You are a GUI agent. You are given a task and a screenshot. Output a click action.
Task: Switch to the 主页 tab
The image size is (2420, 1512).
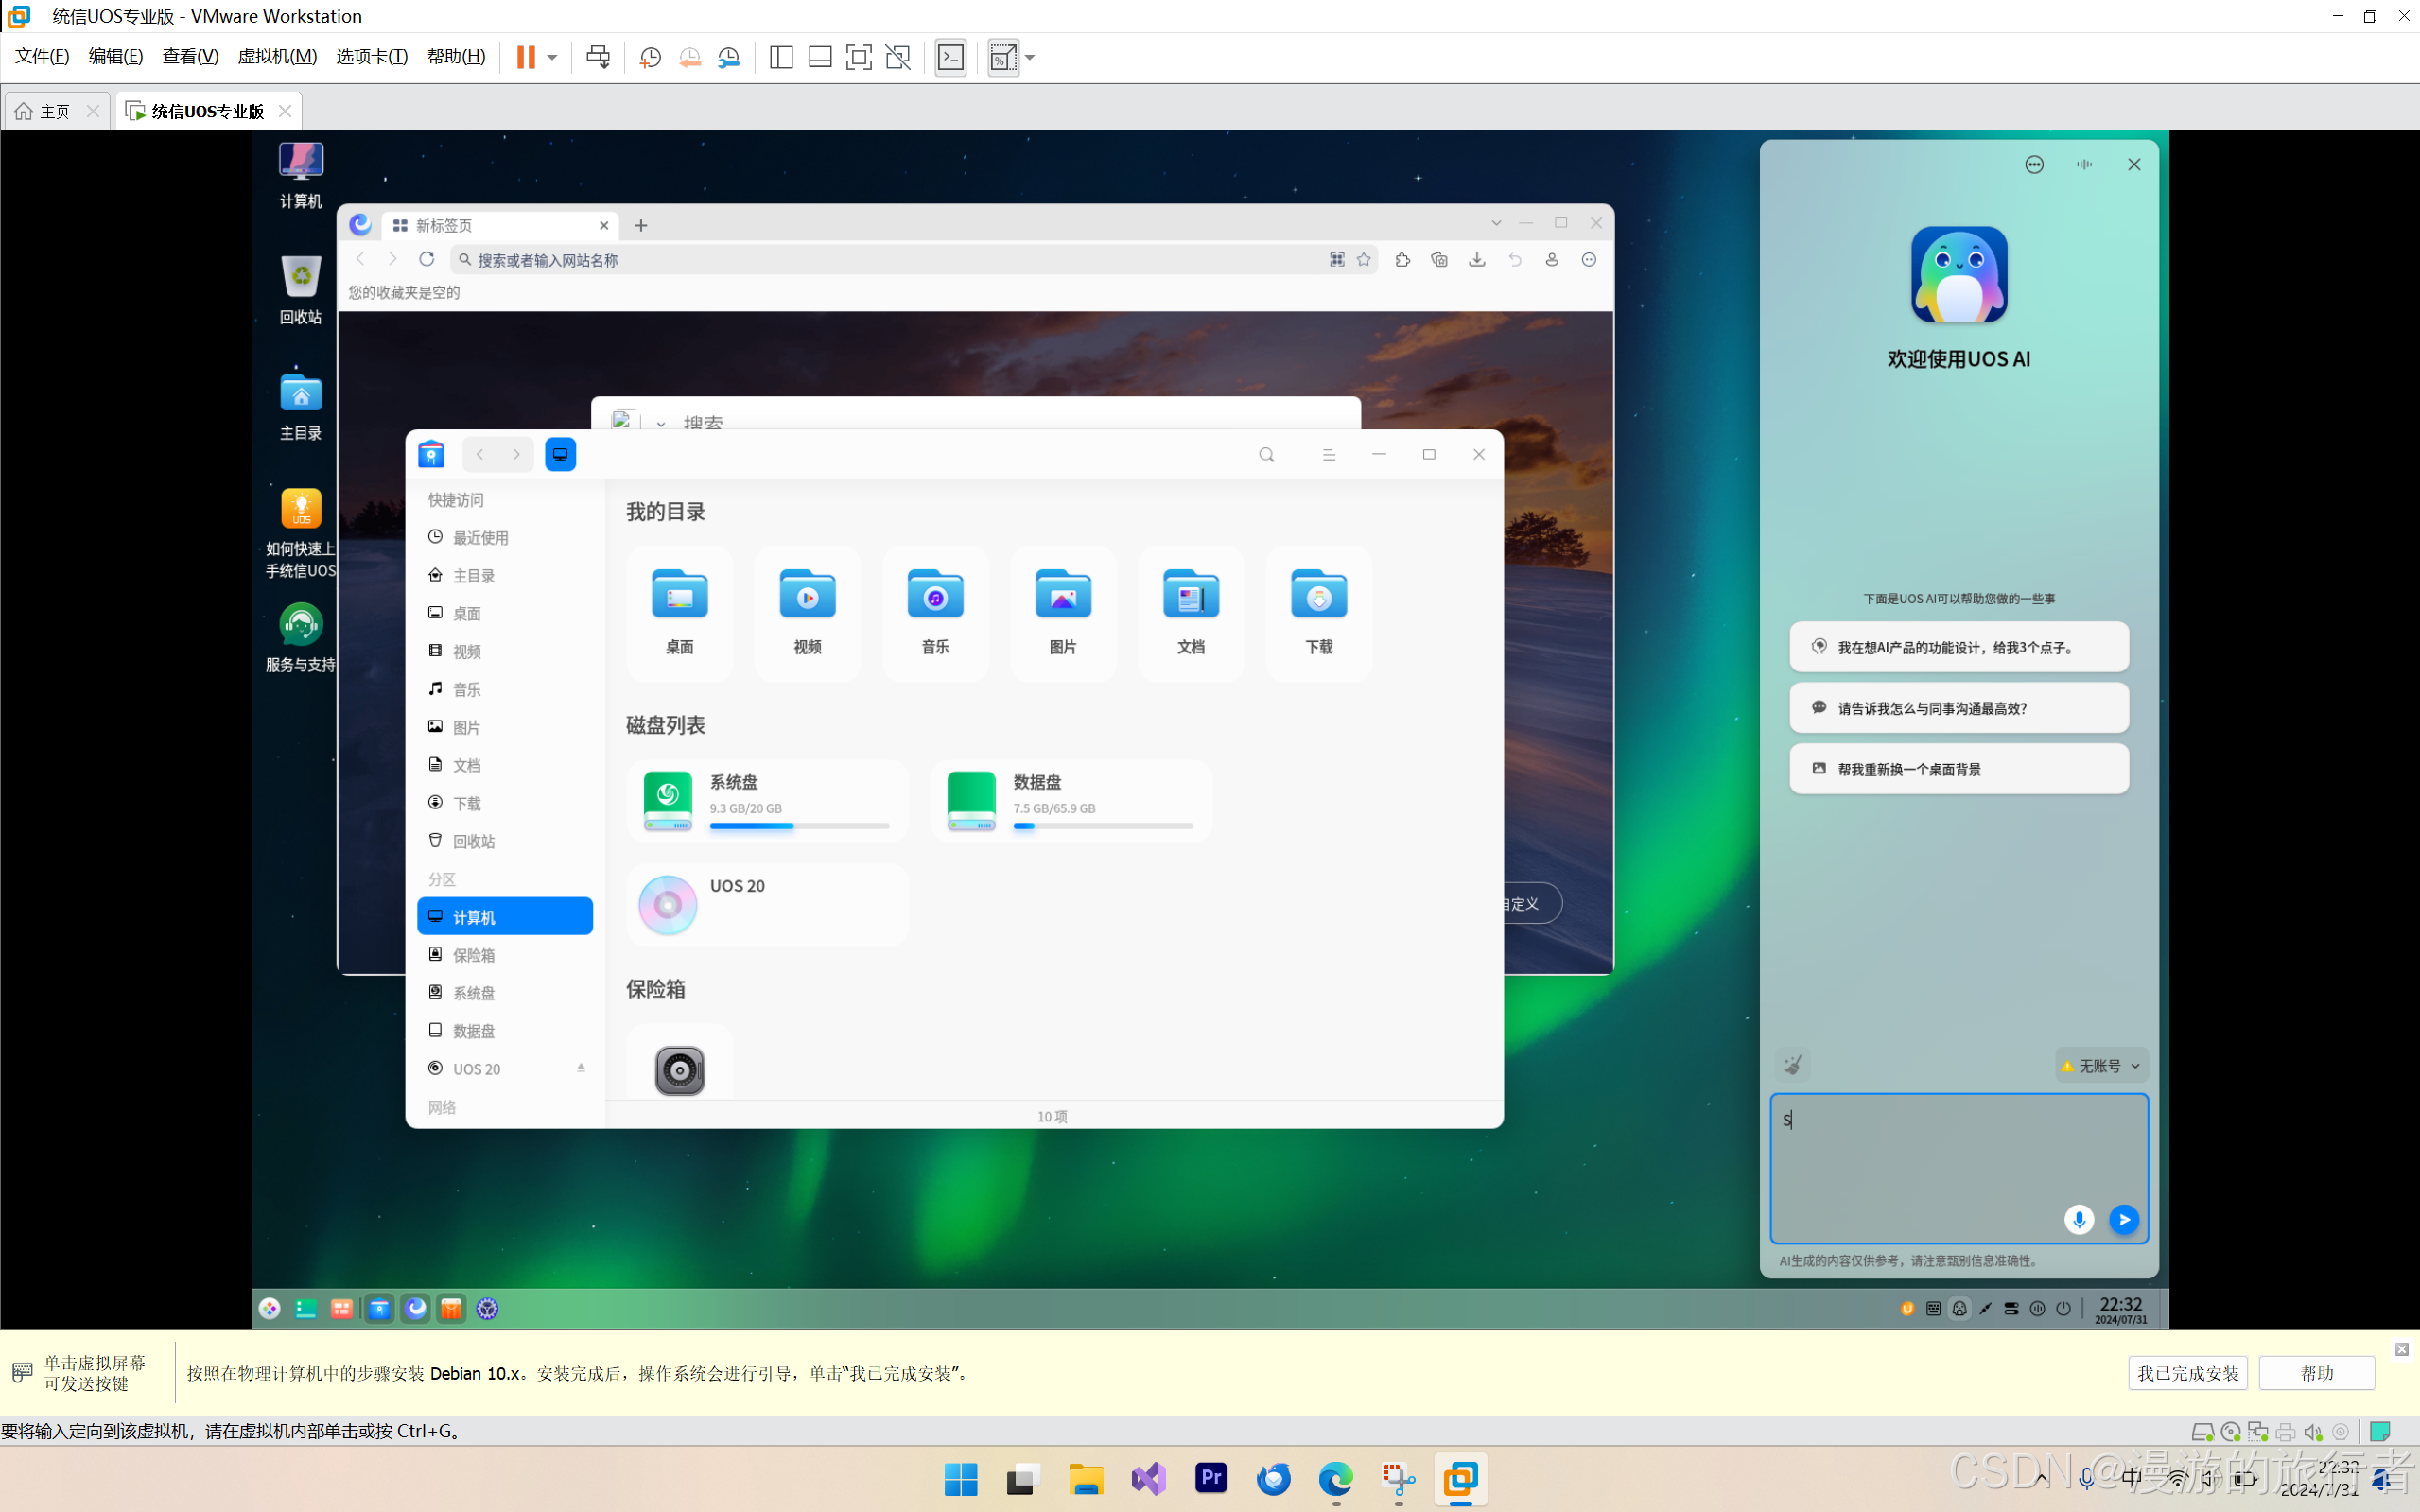(x=56, y=111)
